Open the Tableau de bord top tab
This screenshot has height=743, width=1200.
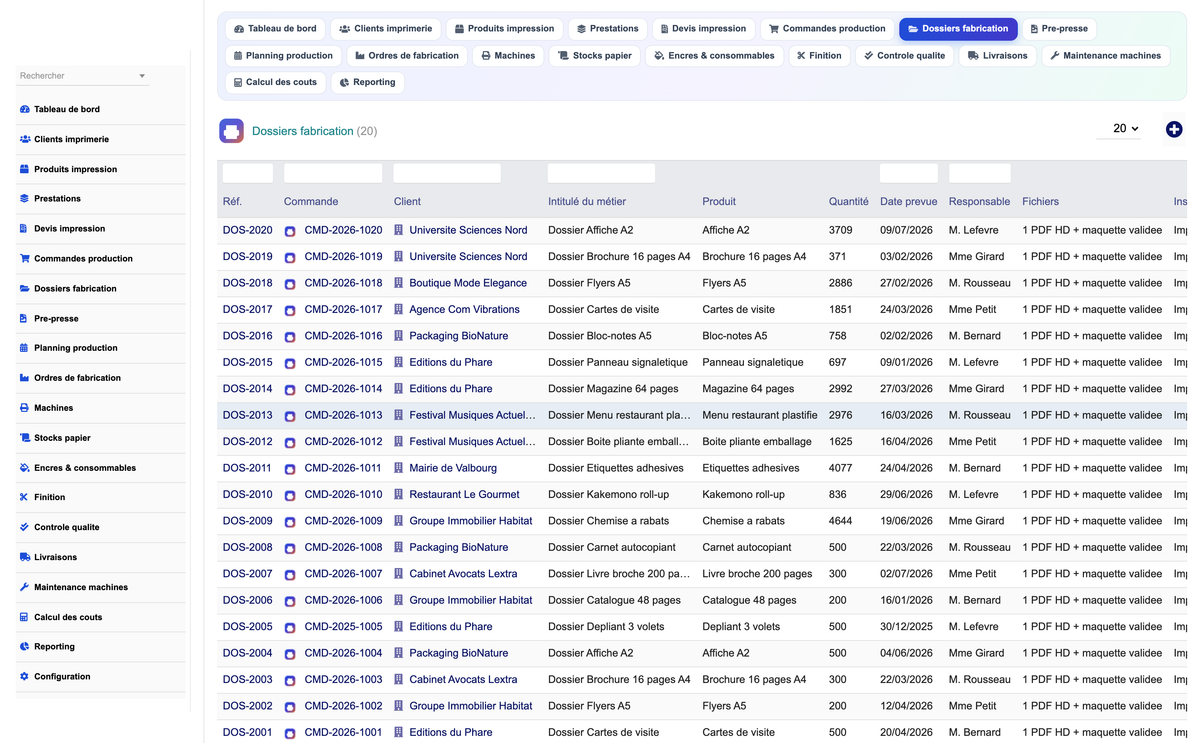275,29
